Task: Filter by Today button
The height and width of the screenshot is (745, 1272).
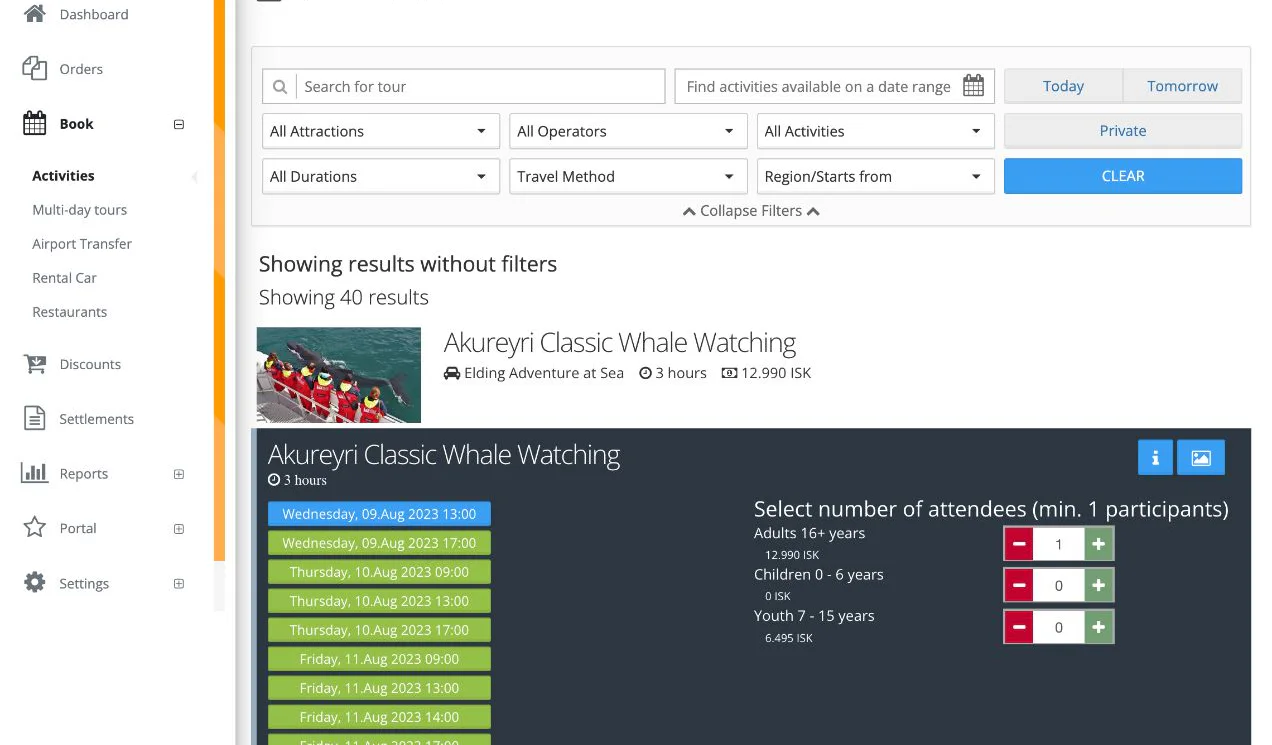Action: [x=1063, y=86]
